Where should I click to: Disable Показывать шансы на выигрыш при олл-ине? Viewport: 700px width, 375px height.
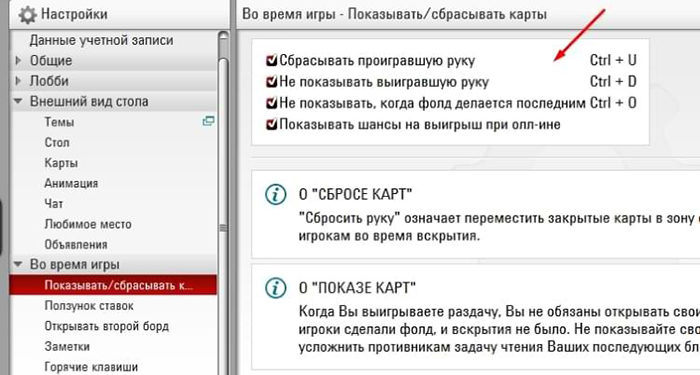pos(271,124)
